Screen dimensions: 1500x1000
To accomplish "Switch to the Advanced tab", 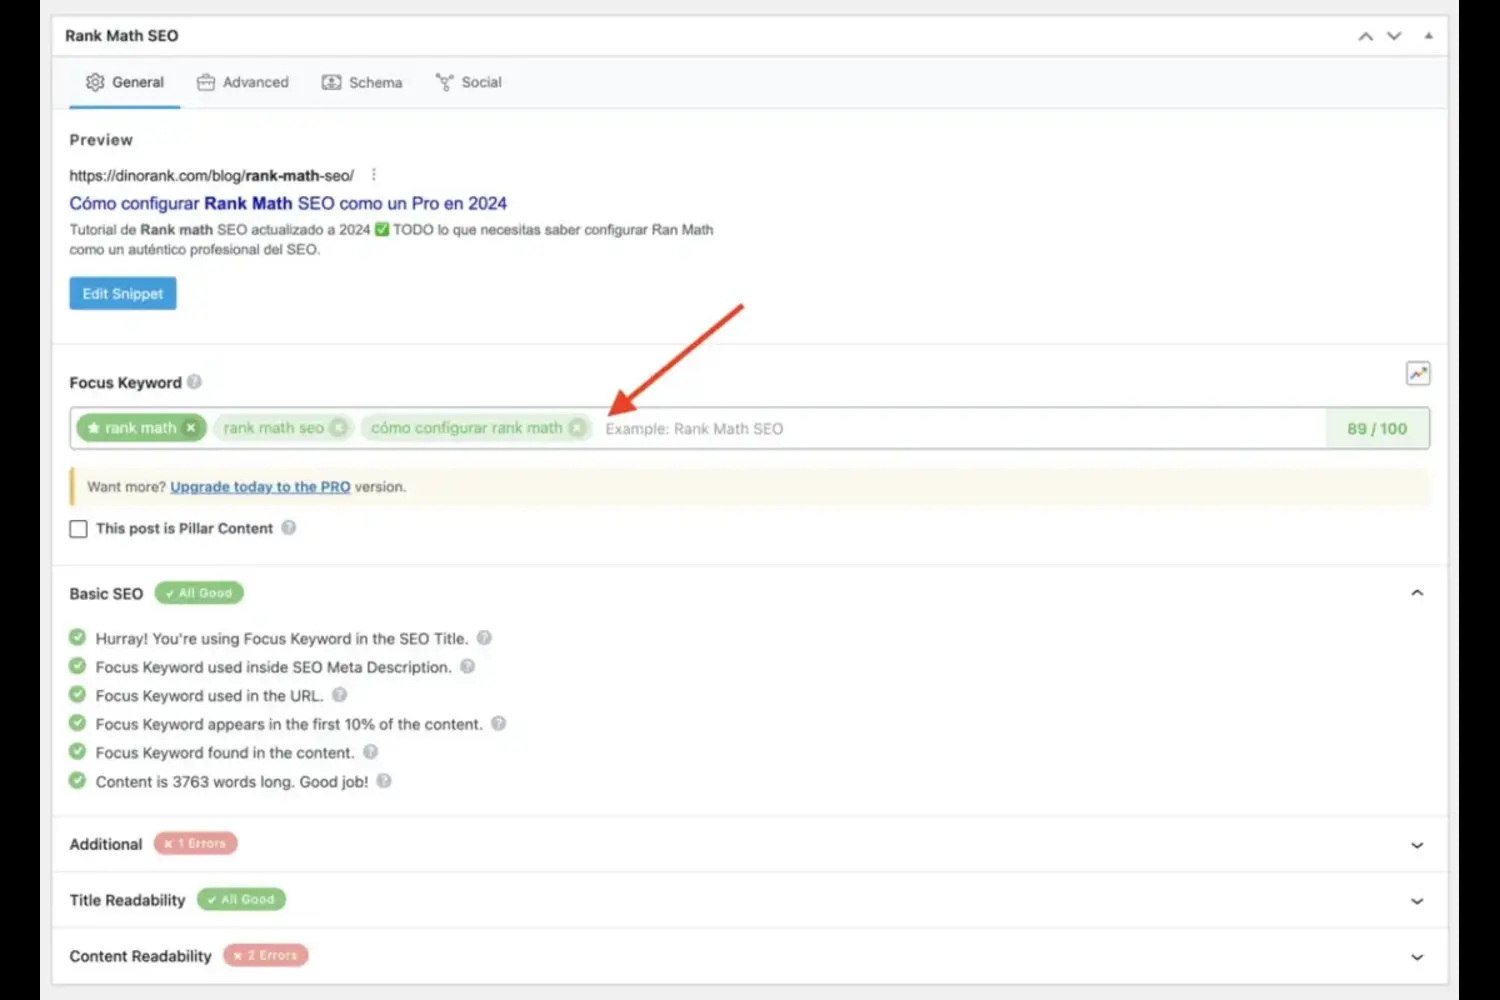I will tap(243, 82).
